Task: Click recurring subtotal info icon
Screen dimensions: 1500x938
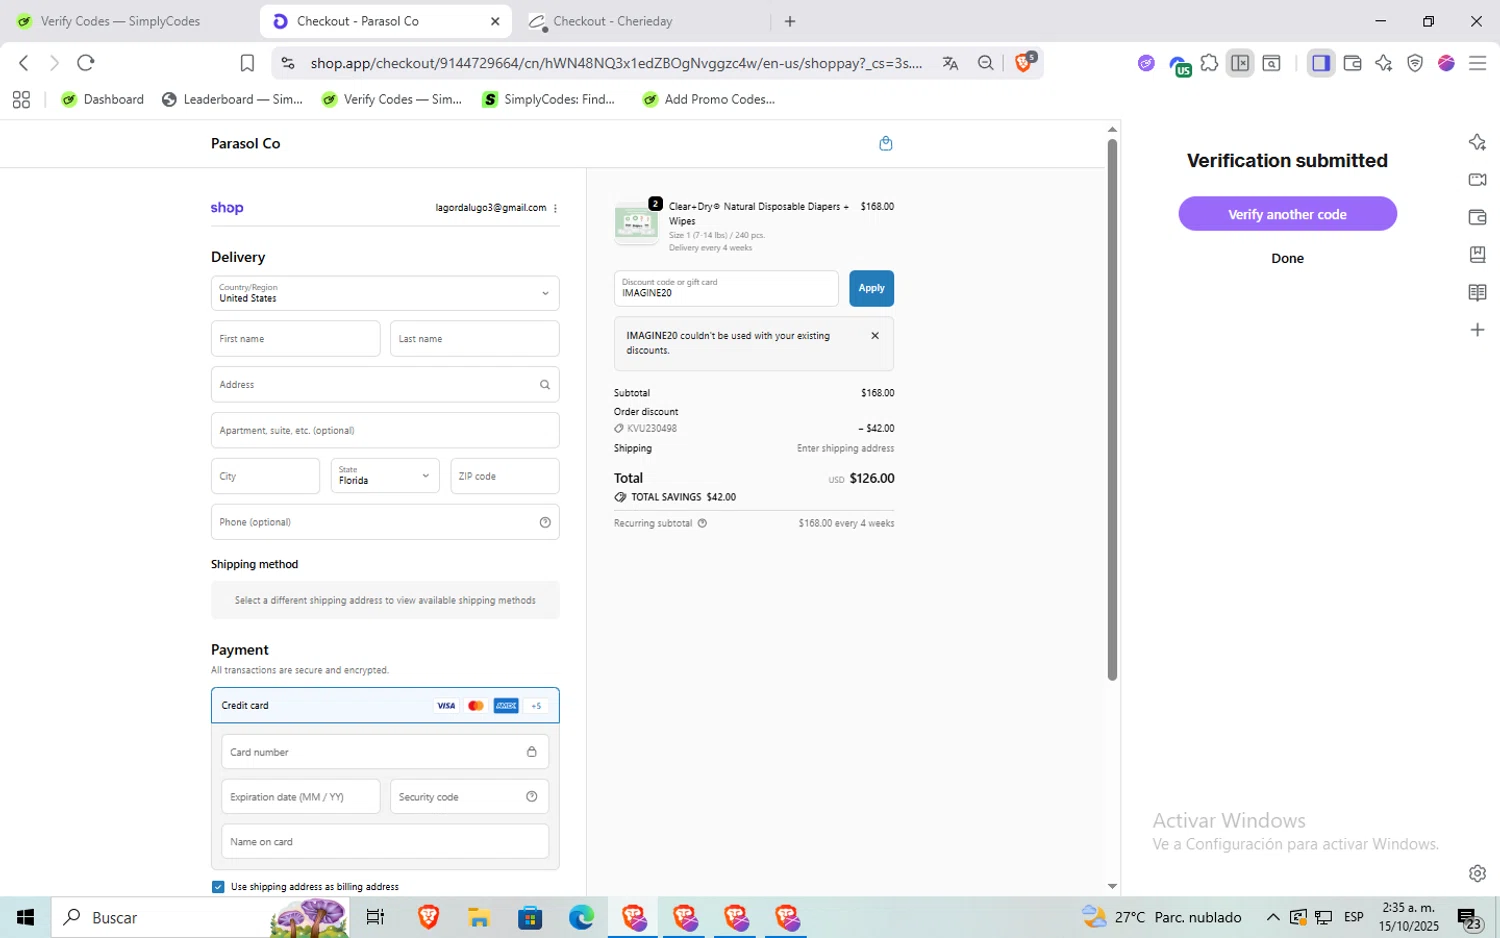Action: pos(702,523)
